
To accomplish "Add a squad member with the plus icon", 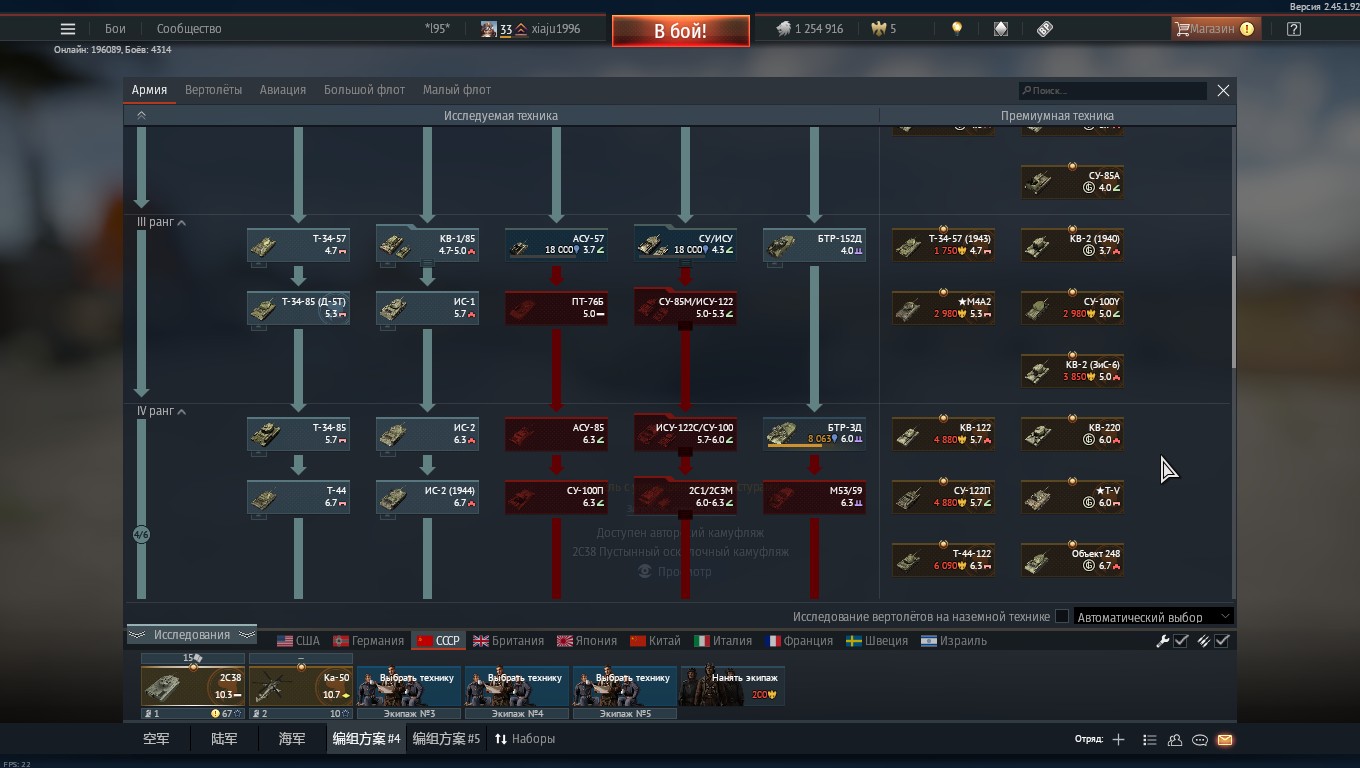I will pyautogui.click(x=1118, y=740).
